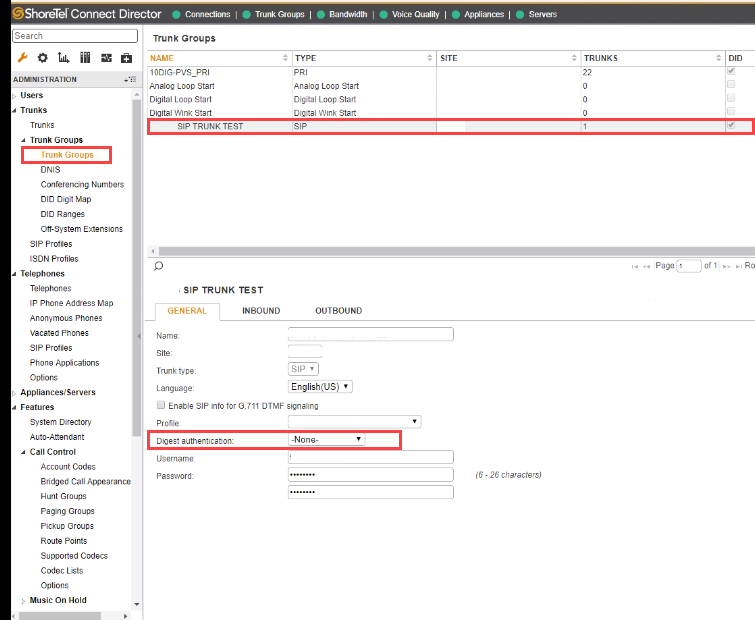755x620 pixels.
Task: Click the Page number input box
Action: (x=689, y=266)
